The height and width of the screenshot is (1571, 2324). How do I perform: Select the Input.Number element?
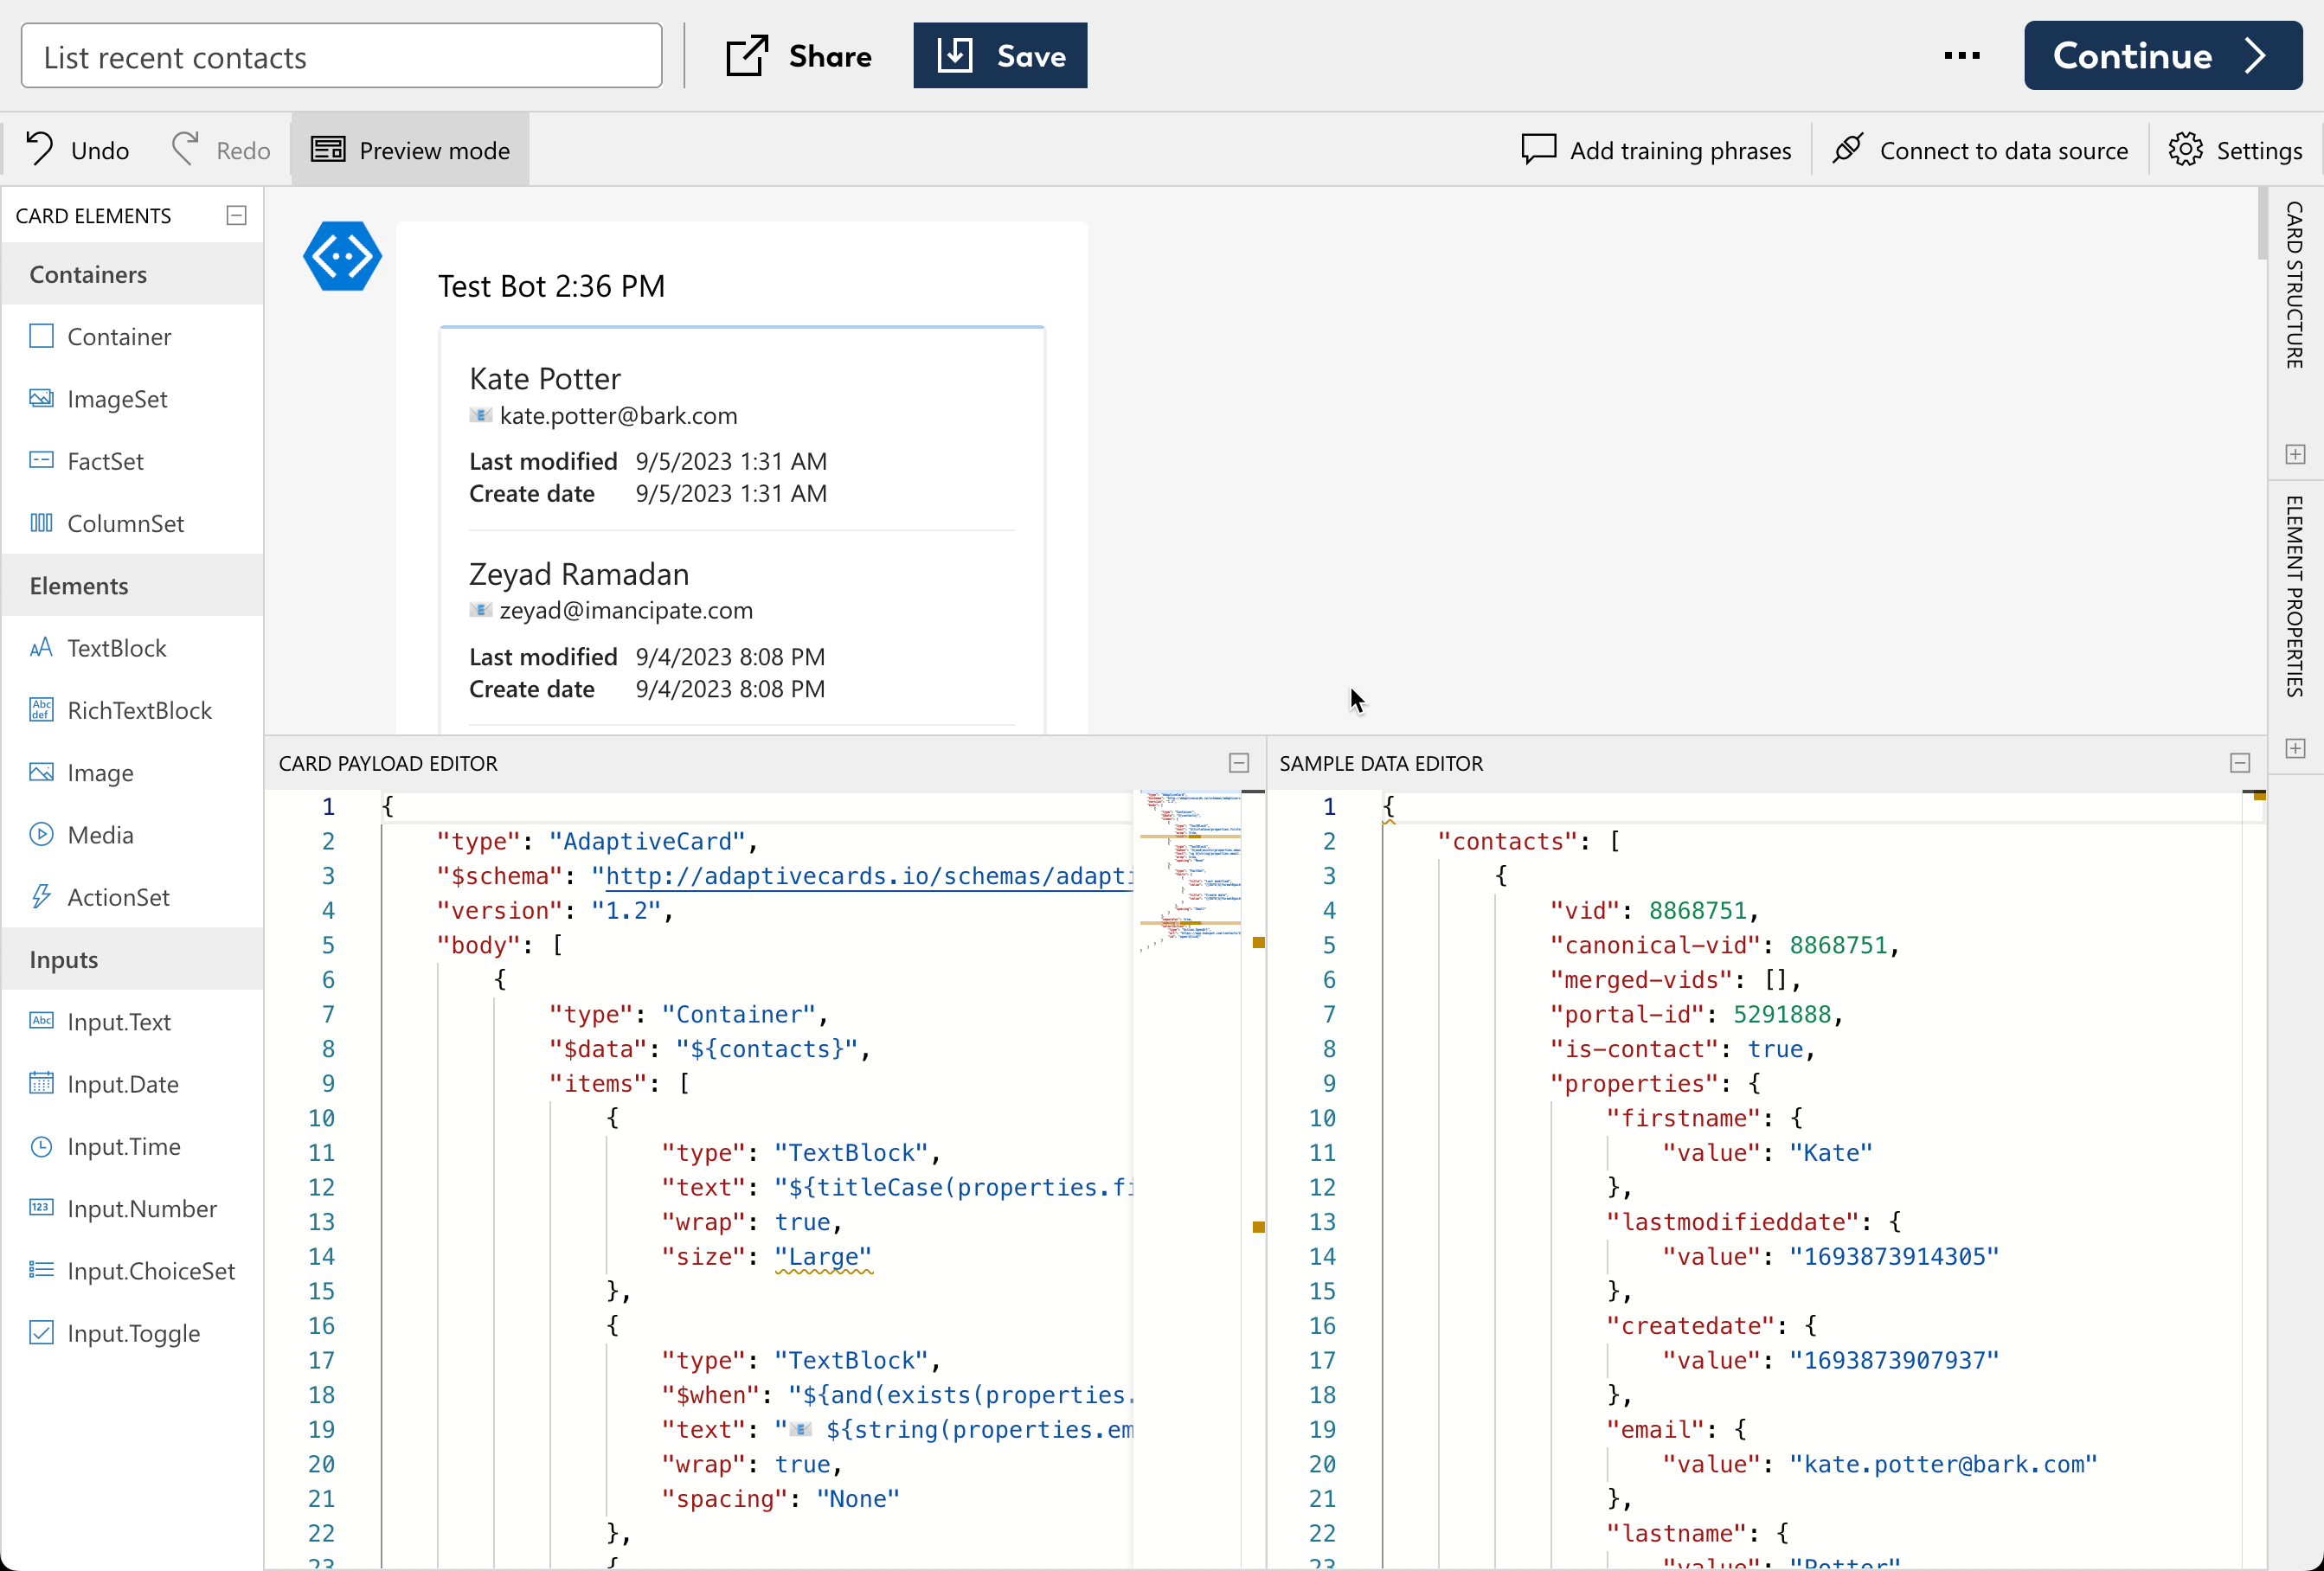pos(132,1208)
